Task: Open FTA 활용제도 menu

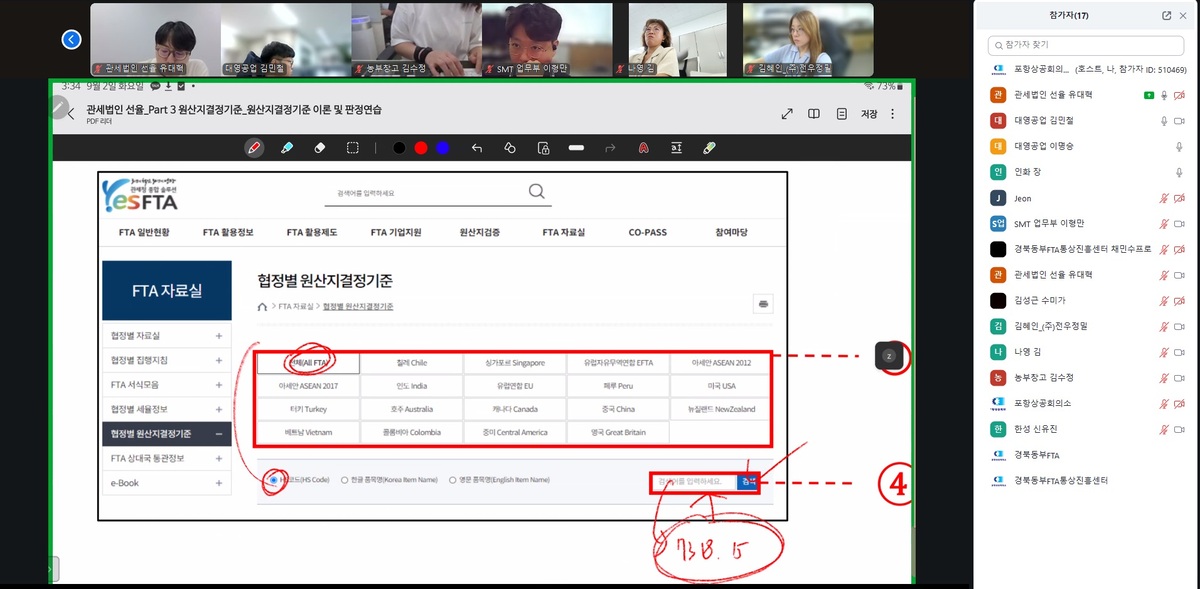Action: 312,232
